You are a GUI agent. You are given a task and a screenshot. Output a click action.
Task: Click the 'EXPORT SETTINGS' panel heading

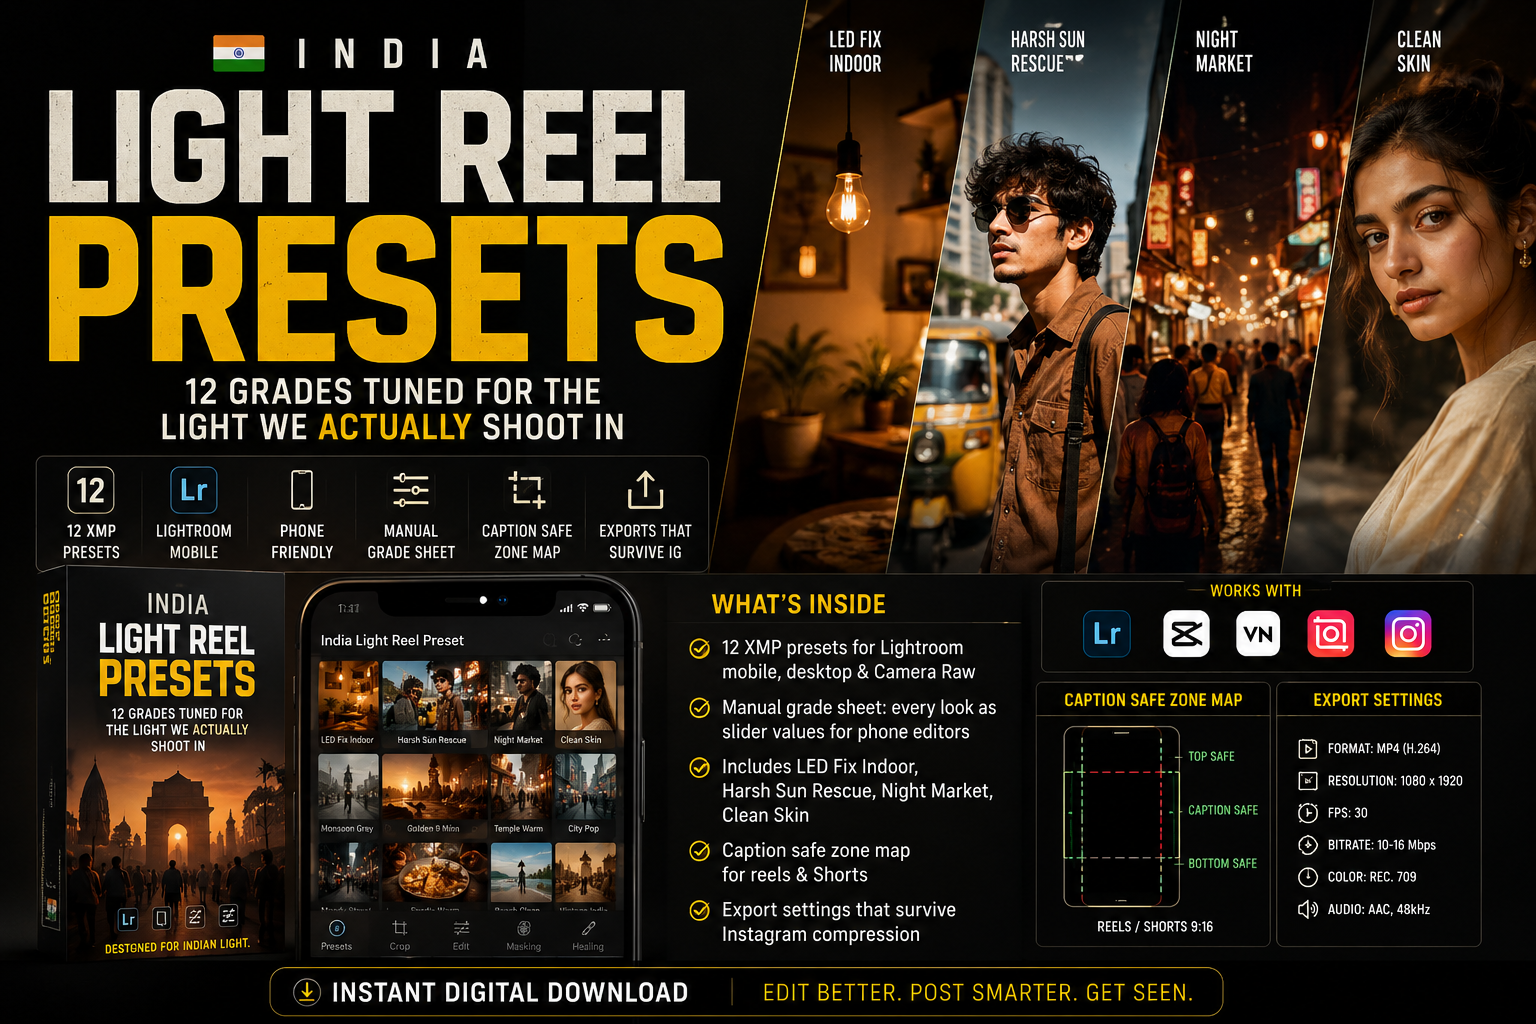click(x=1378, y=700)
